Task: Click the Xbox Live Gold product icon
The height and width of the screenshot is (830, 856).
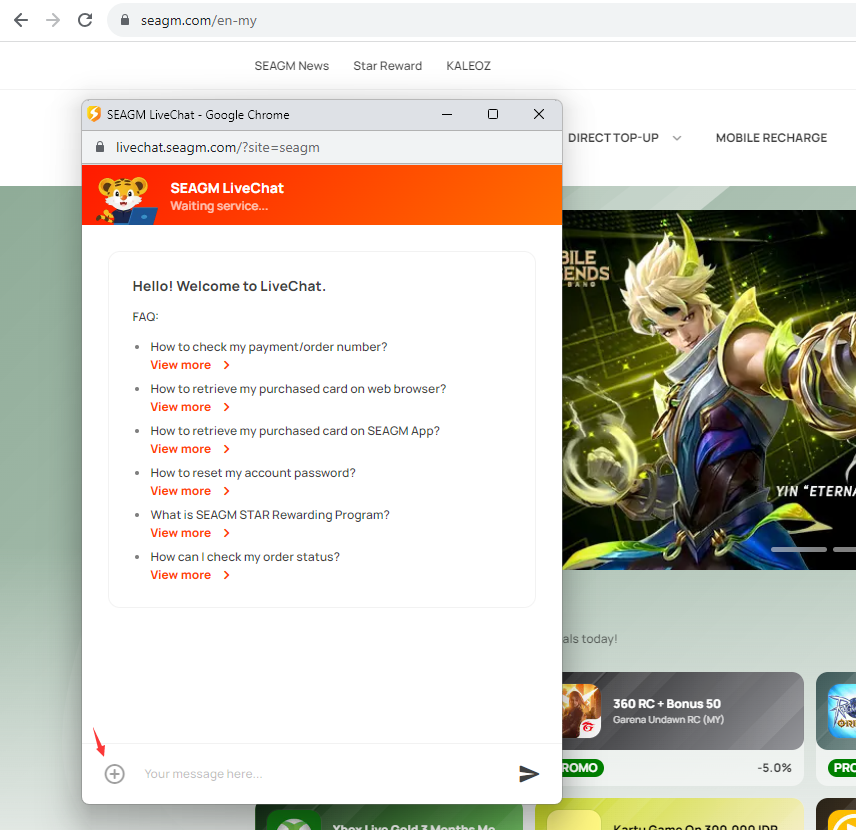Action: point(294,821)
